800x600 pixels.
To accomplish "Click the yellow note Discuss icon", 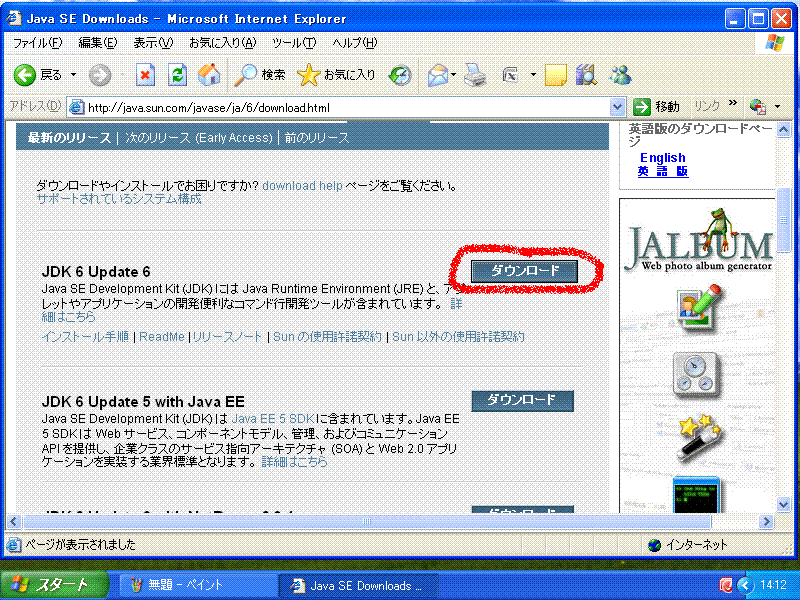I will (x=556, y=75).
